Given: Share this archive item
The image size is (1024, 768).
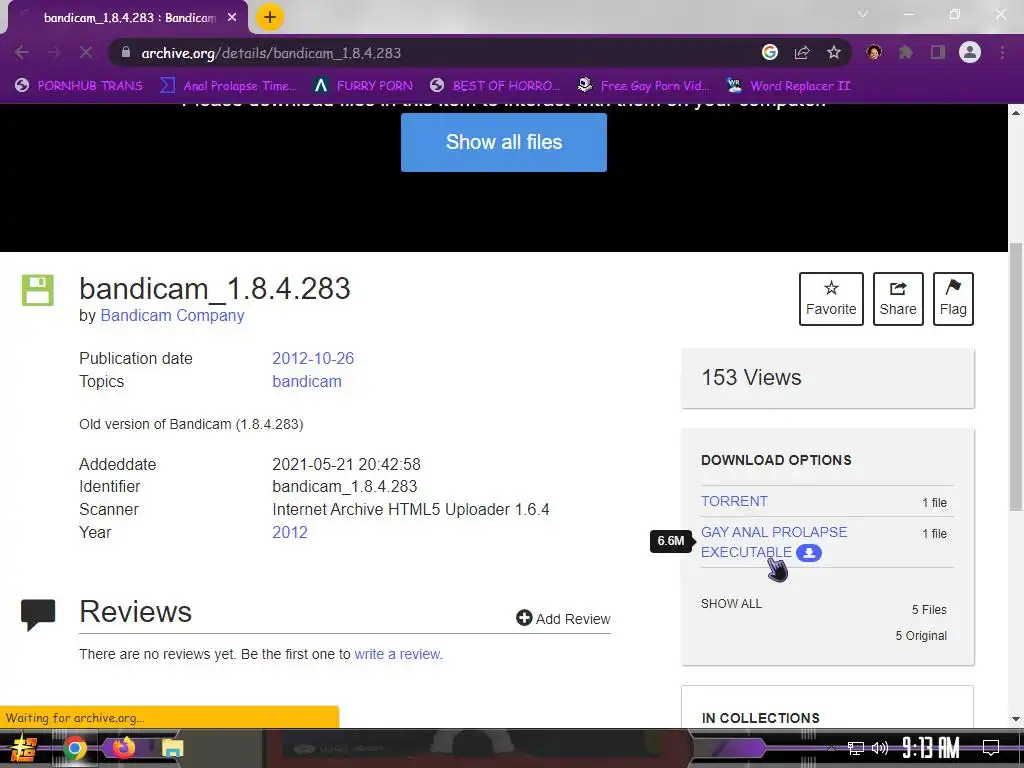Looking at the screenshot, I should pyautogui.click(x=898, y=298).
